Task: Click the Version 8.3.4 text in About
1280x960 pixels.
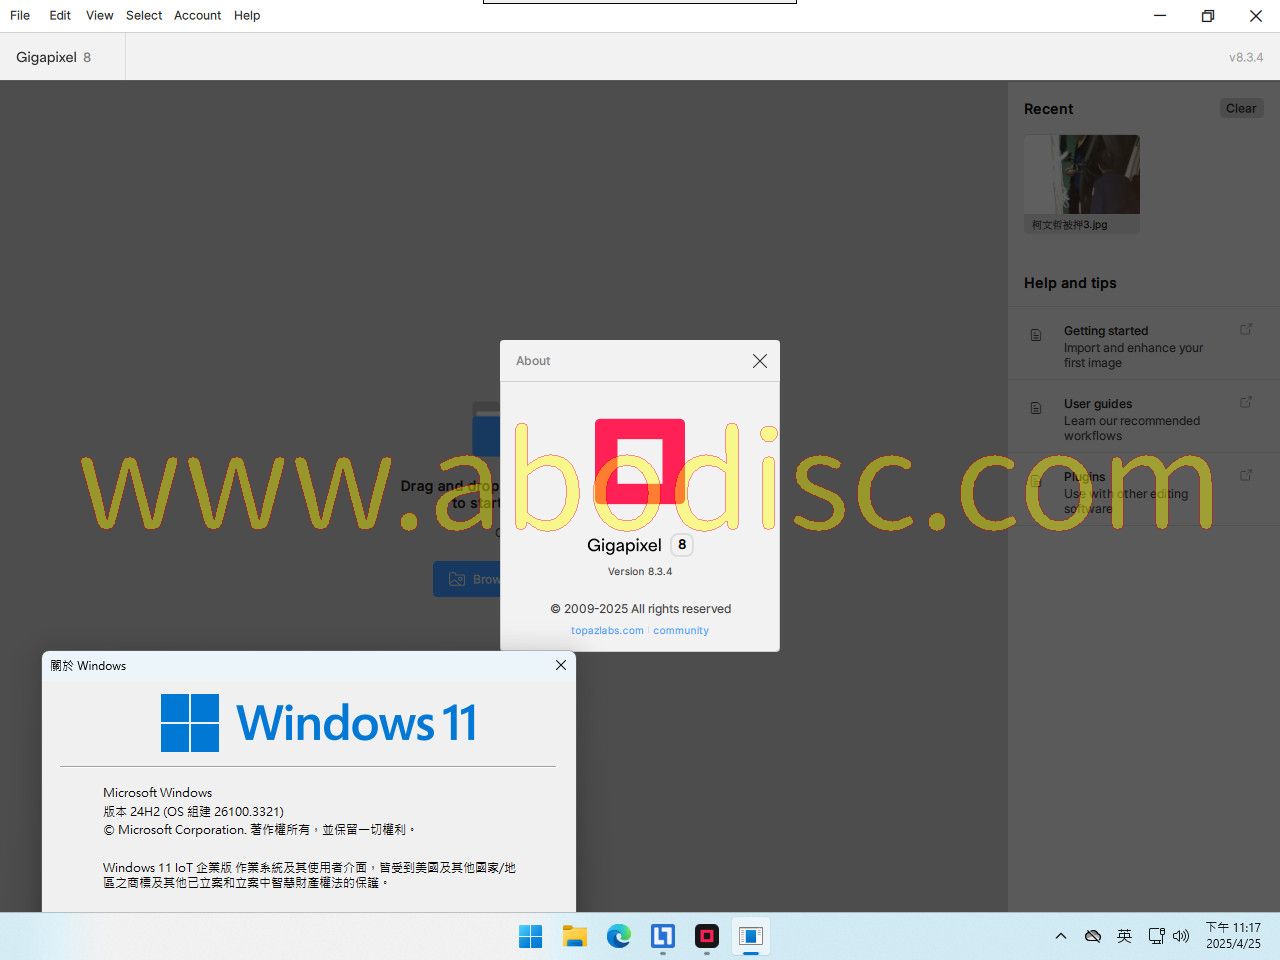Action: tap(640, 572)
